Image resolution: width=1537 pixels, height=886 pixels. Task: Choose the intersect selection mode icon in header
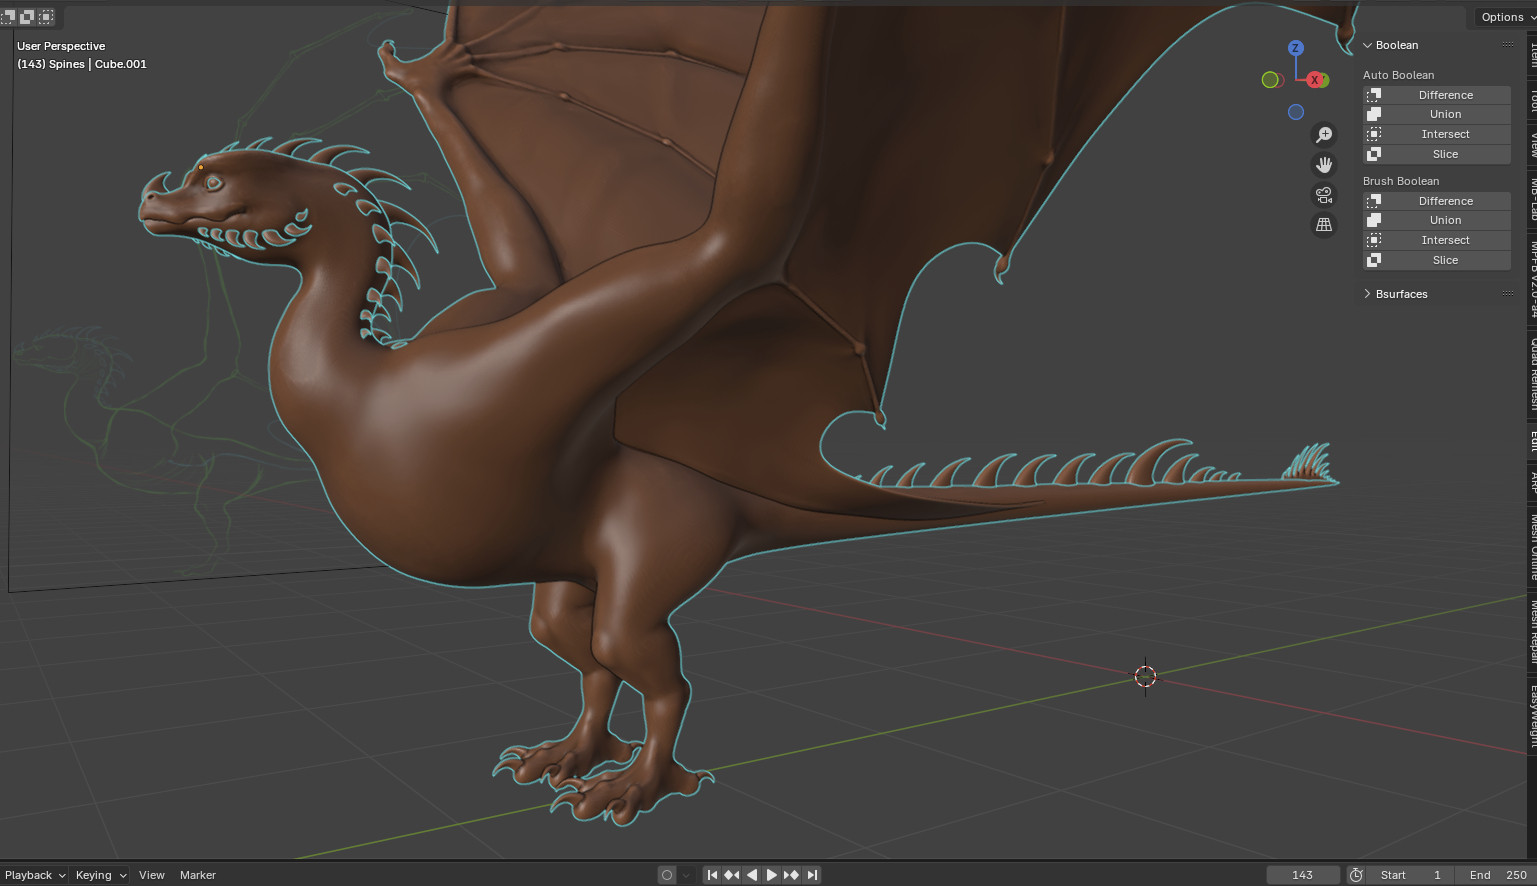click(x=46, y=17)
